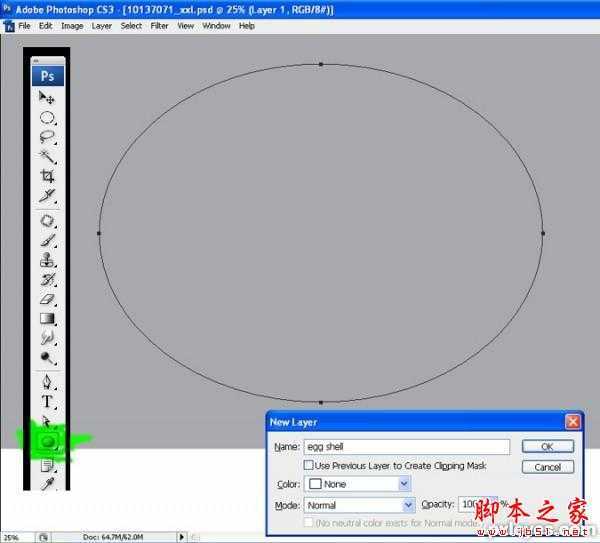The width and height of the screenshot is (600, 543).
Task: Select the Brush tool
Action: [x=47, y=241]
